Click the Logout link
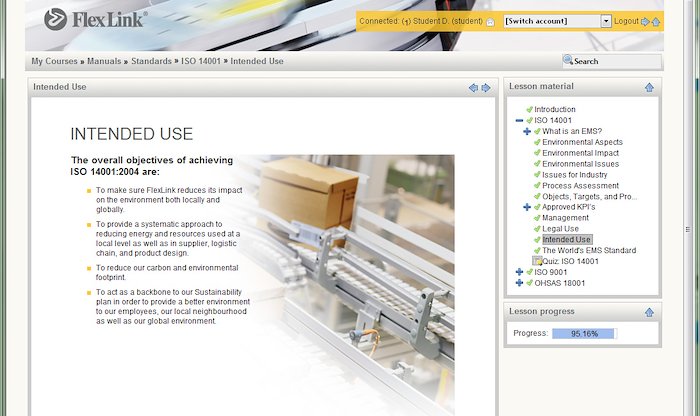 click(626, 21)
